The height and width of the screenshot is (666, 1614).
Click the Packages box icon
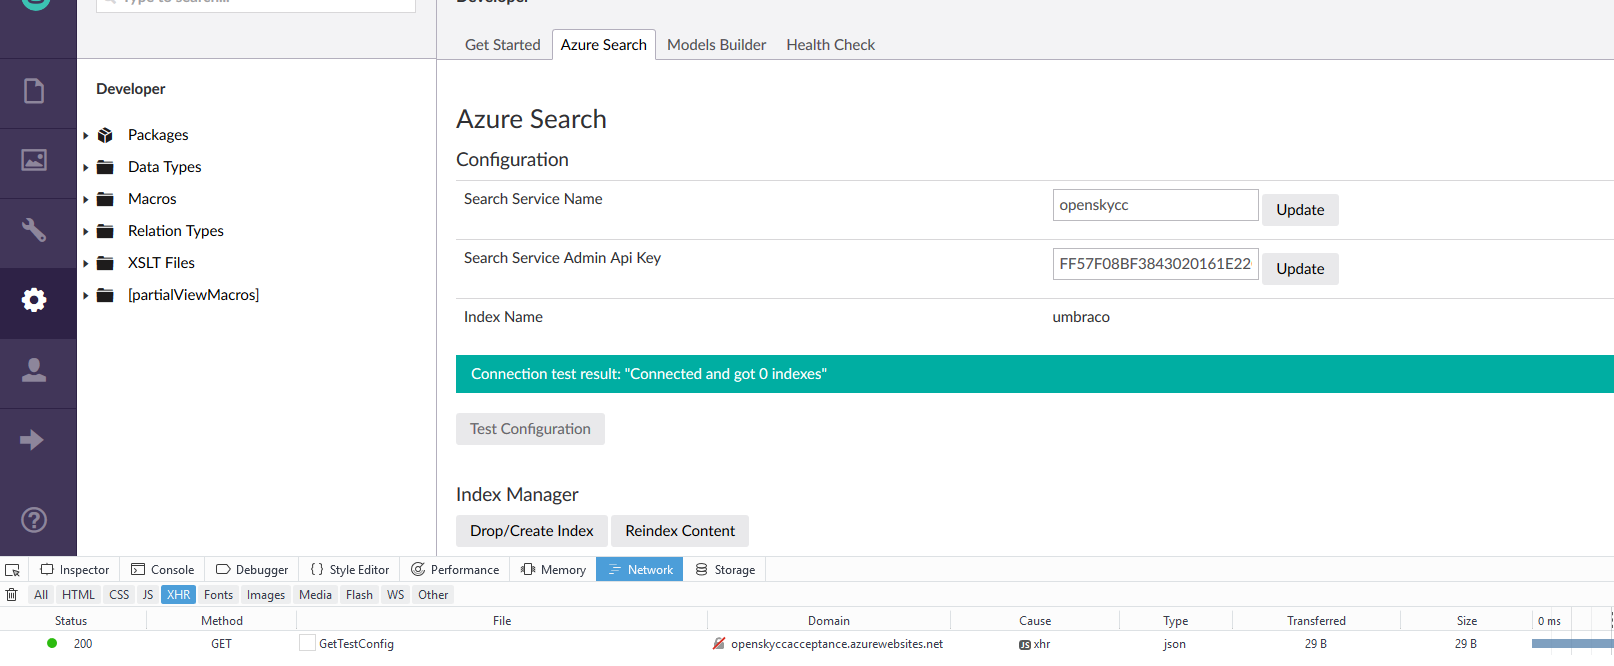pos(105,135)
